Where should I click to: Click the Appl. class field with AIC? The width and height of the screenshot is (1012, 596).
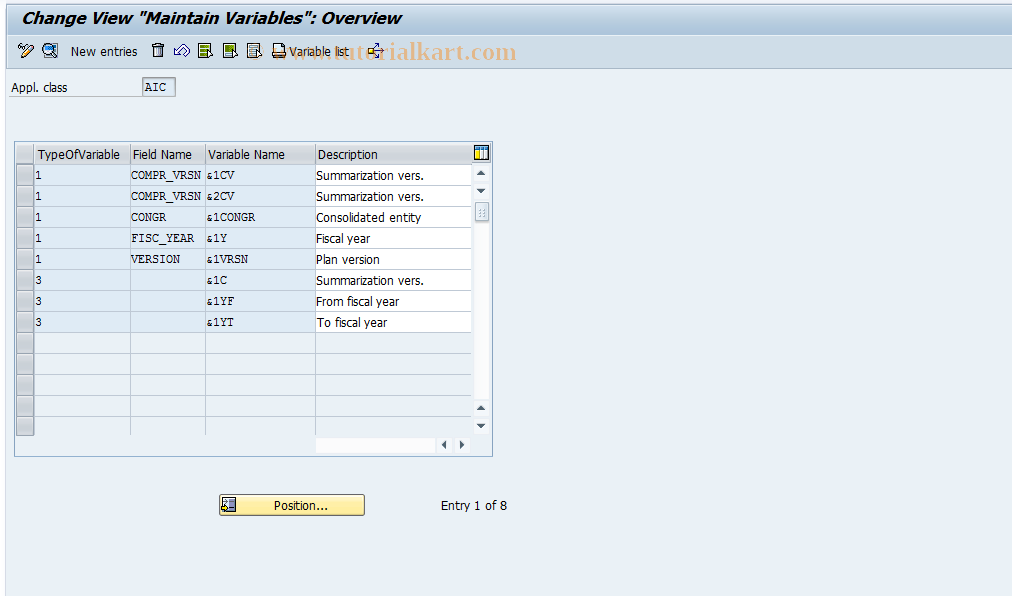click(x=158, y=87)
